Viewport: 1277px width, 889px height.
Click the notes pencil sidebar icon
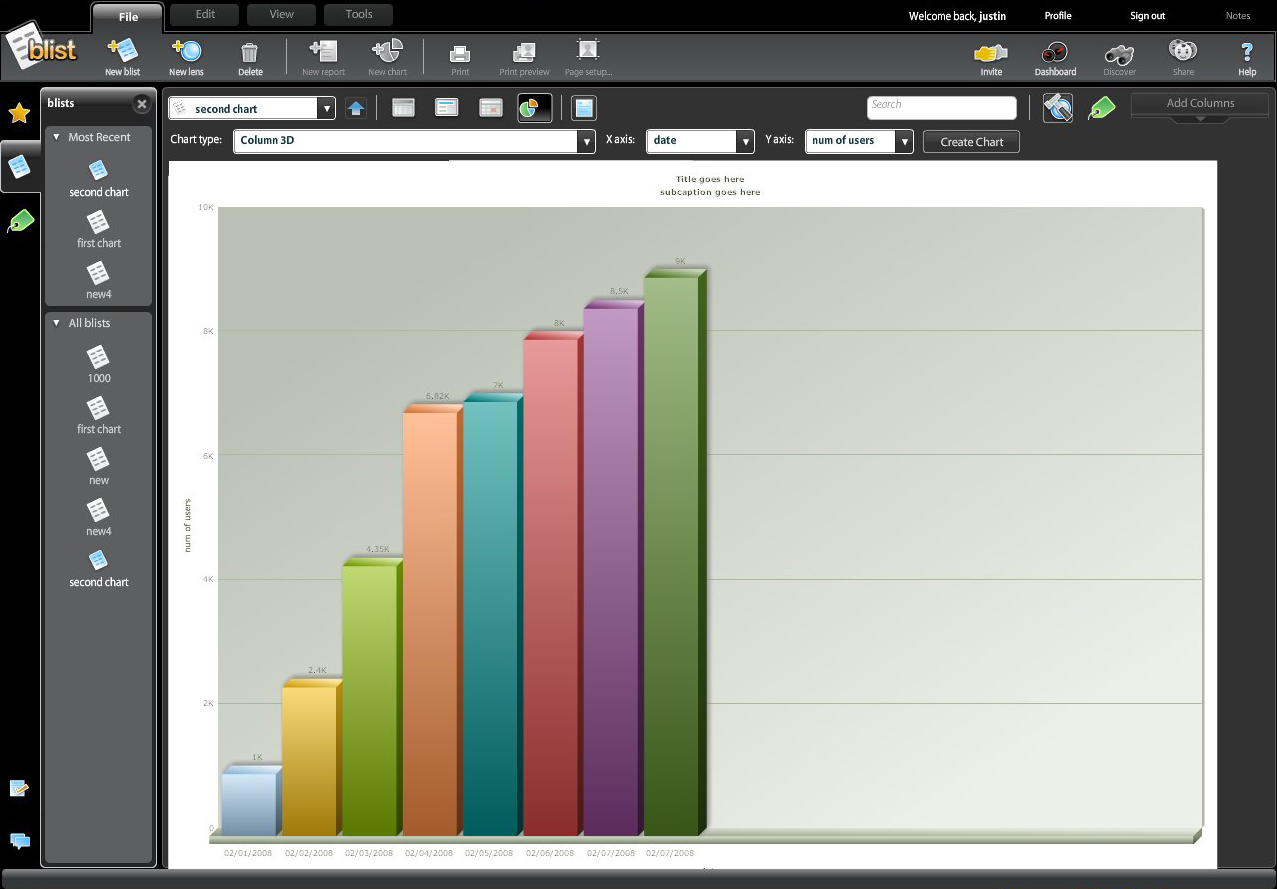tap(19, 789)
